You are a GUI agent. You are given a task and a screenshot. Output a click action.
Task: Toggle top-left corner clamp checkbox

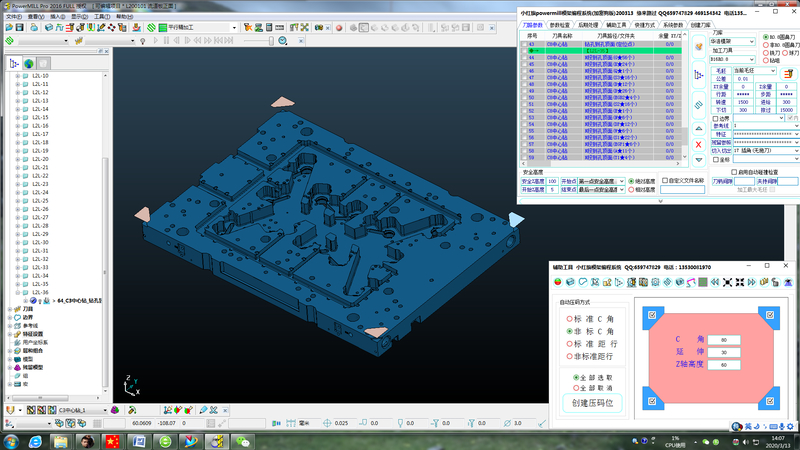[652, 315]
